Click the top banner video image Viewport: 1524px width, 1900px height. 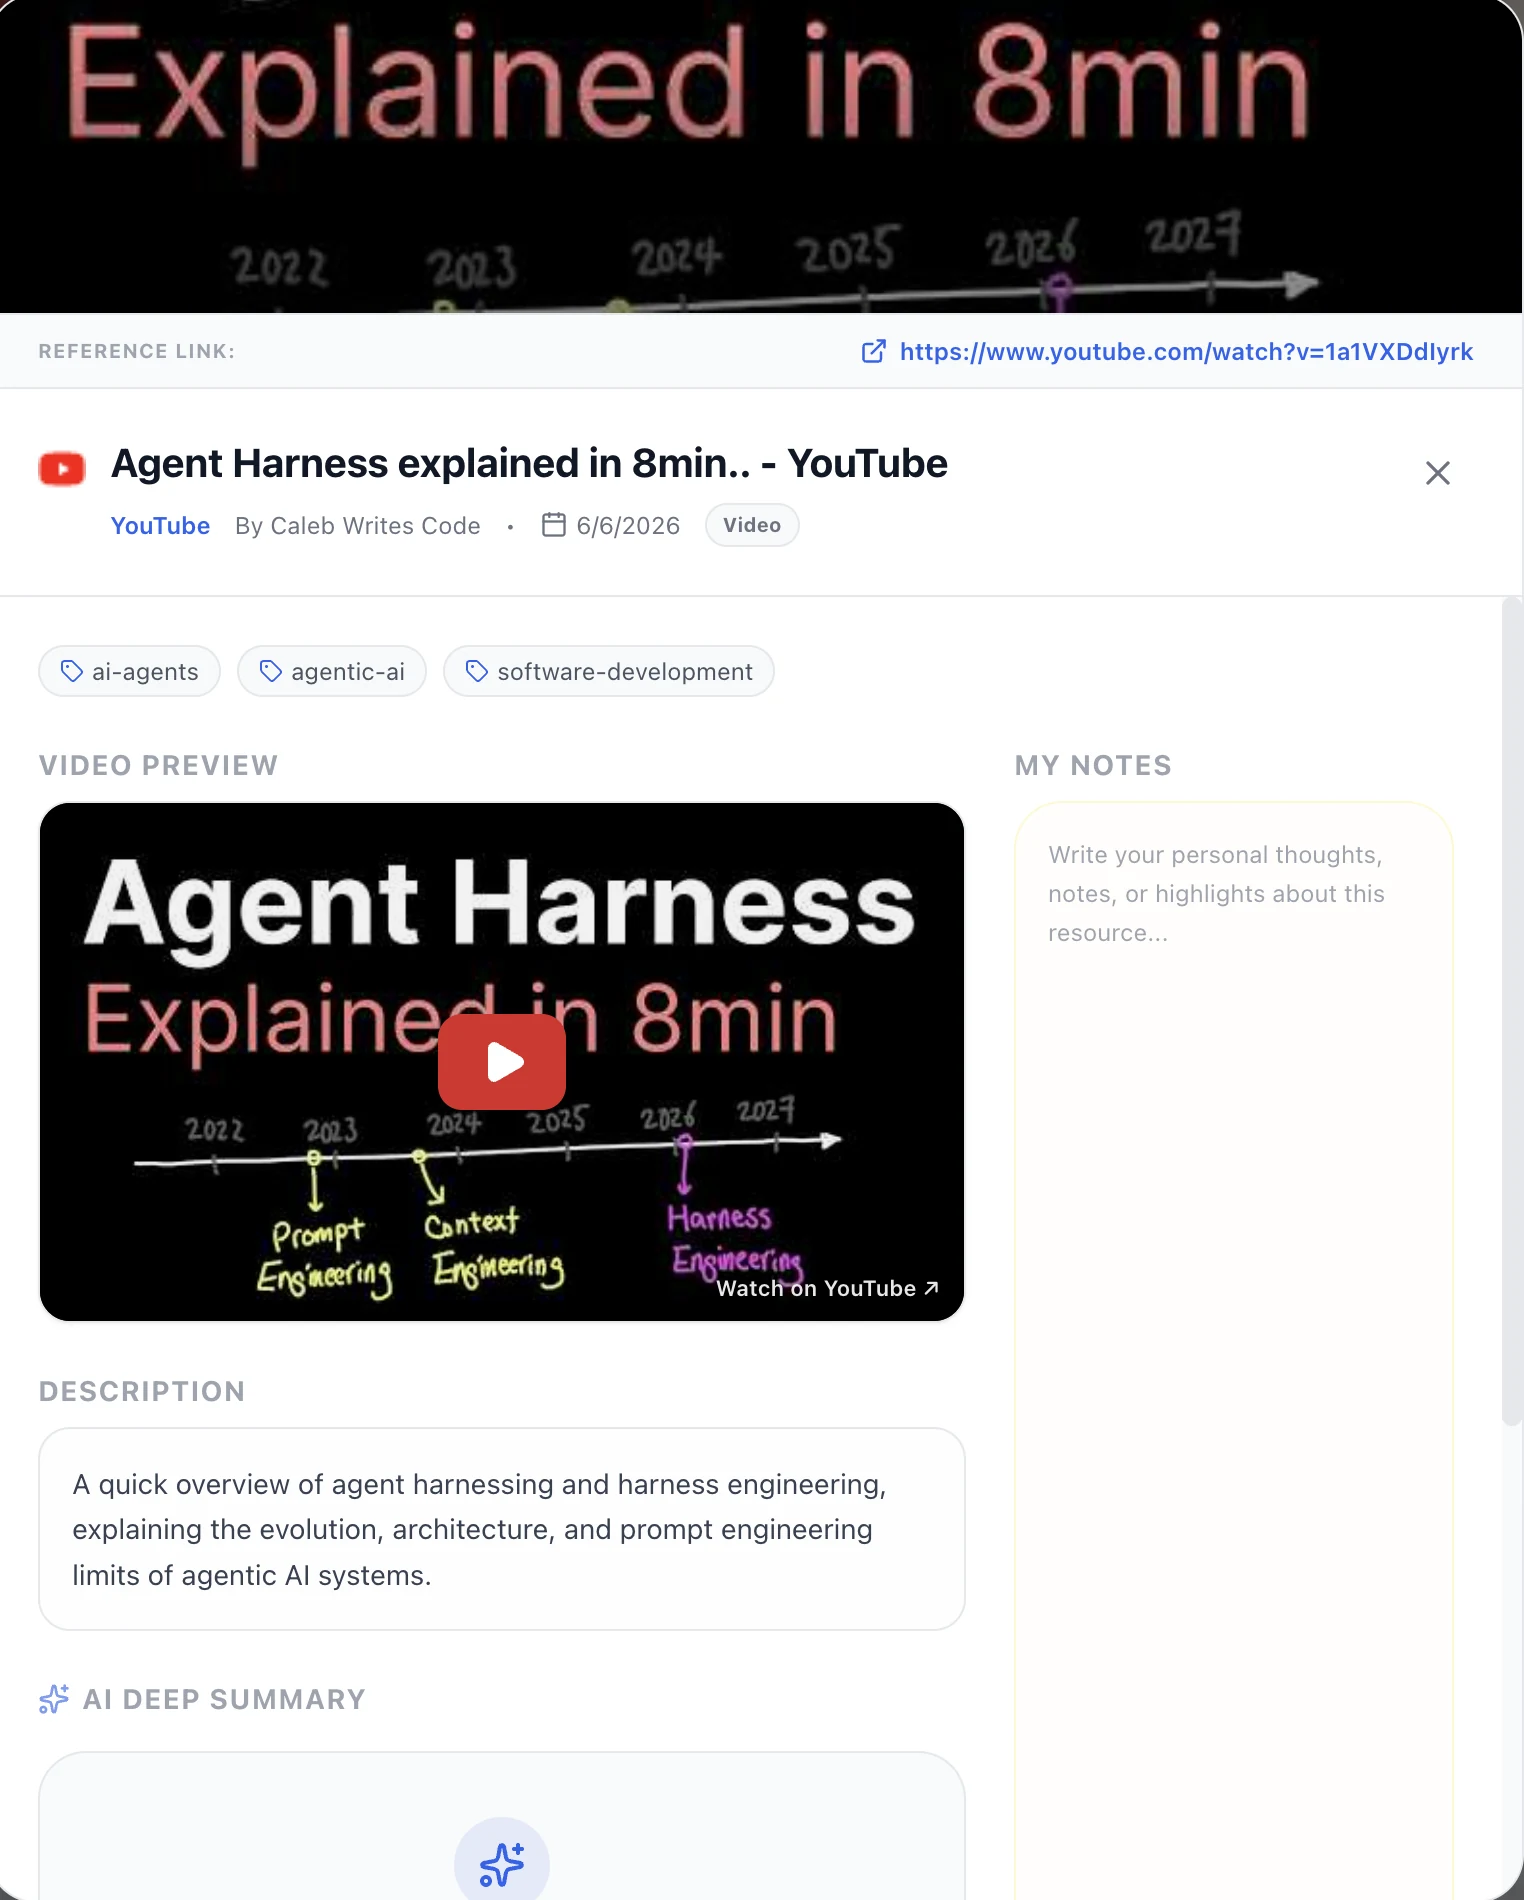point(761,156)
